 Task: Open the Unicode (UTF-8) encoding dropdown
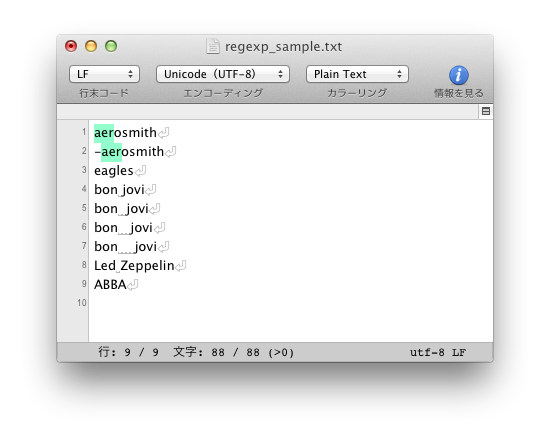[x=223, y=74]
